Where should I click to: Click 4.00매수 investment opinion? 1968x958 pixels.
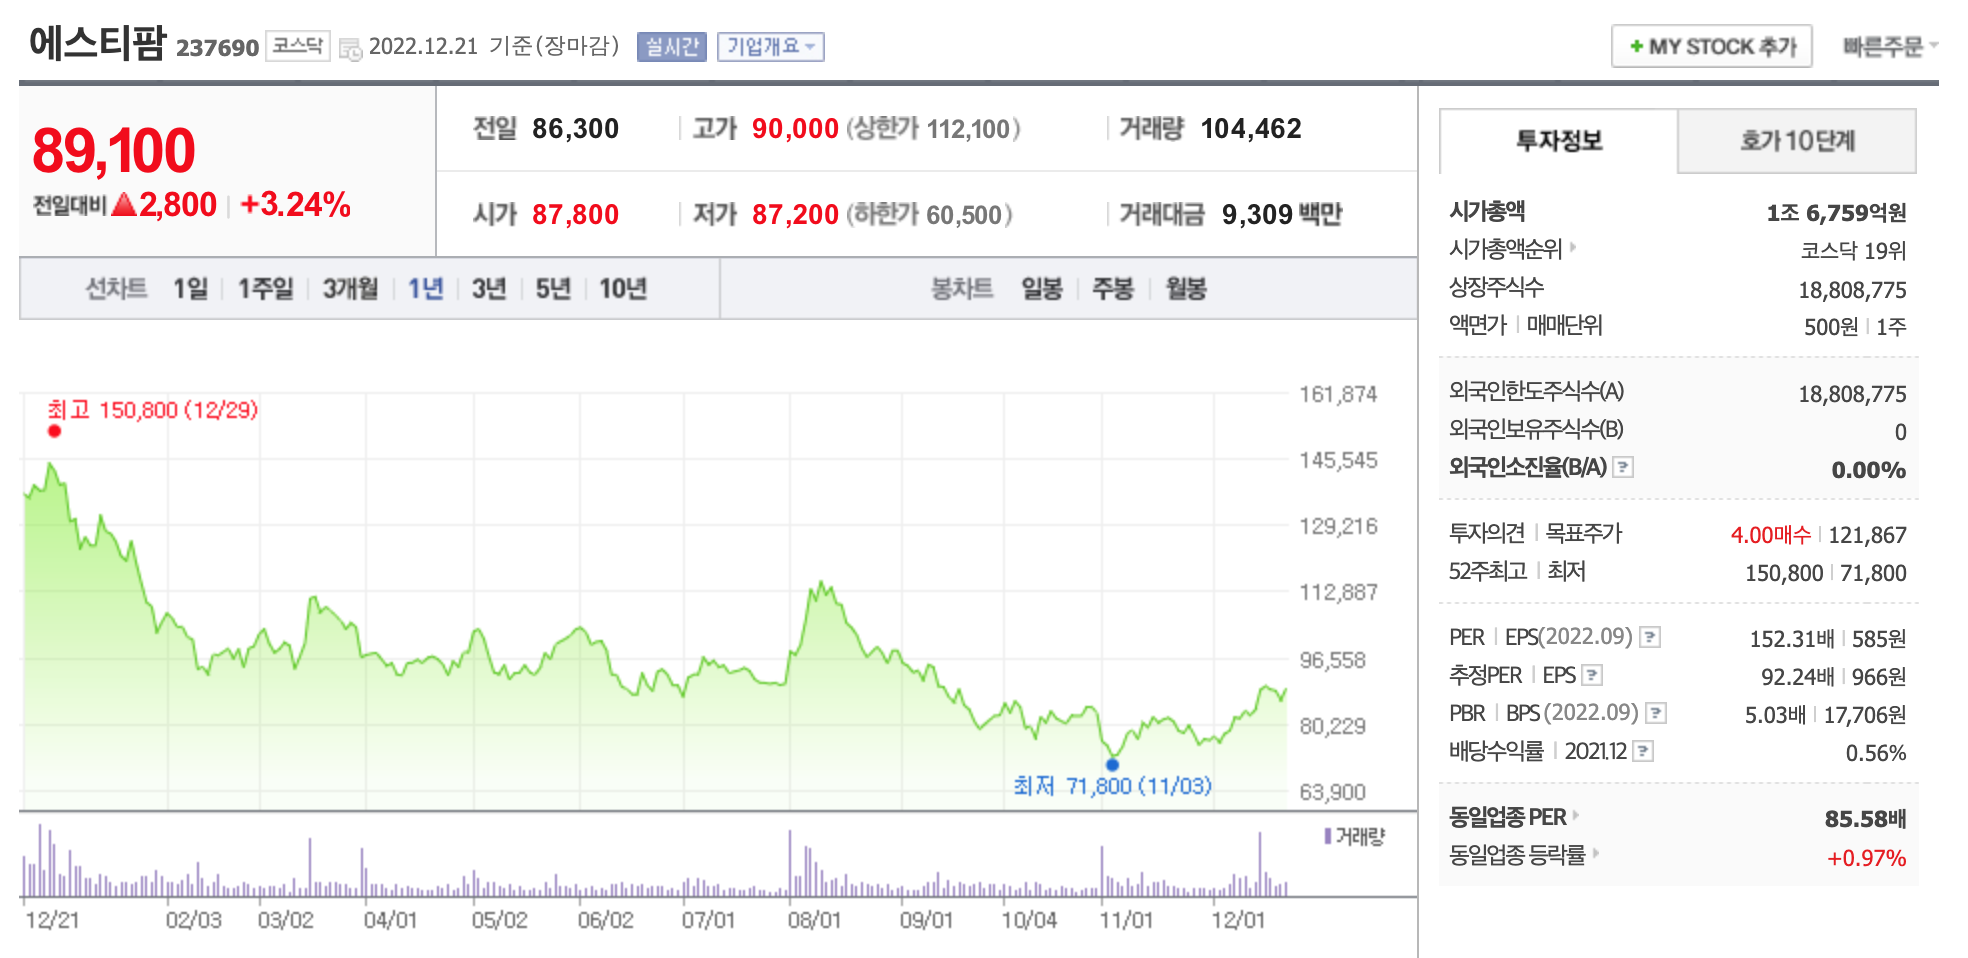[1770, 535]
